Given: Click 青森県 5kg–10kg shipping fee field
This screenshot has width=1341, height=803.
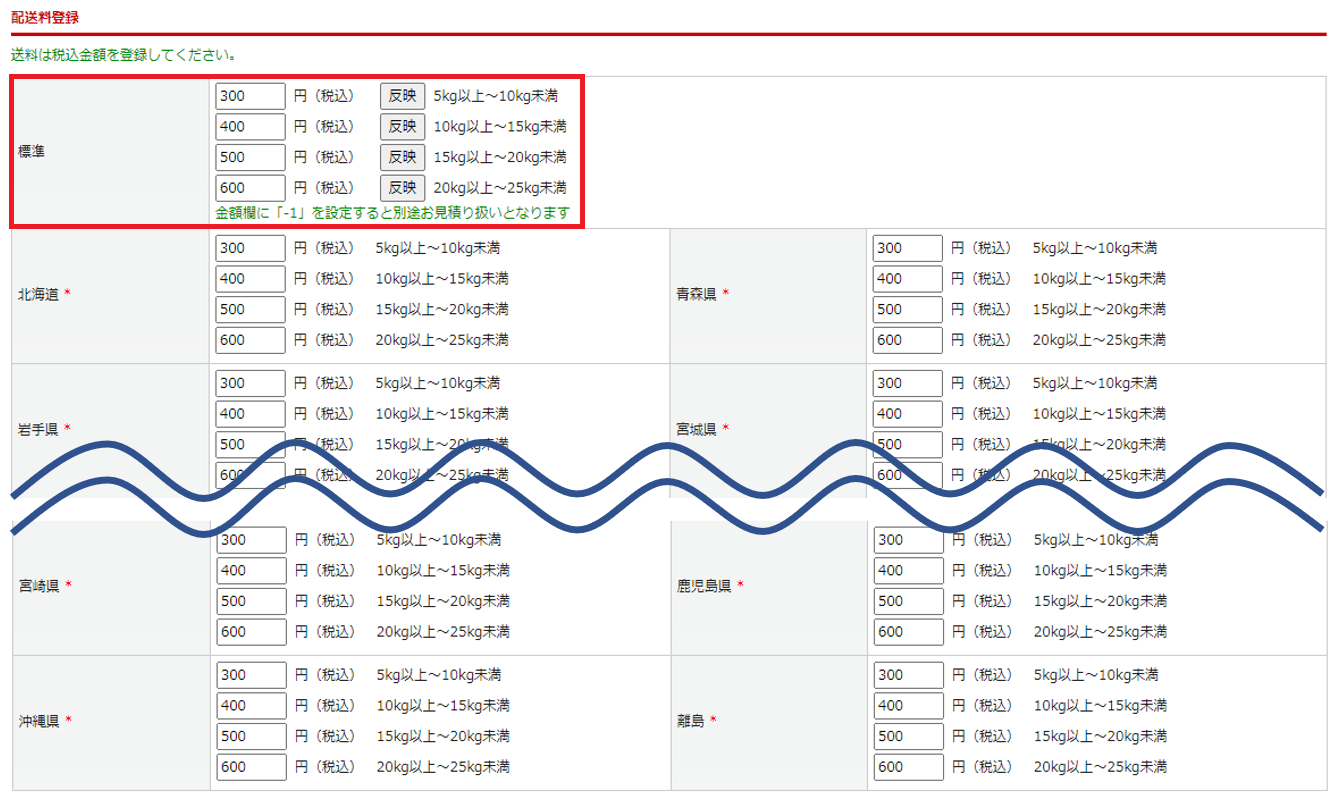Looking at the screenshot, I should (907, 248).
